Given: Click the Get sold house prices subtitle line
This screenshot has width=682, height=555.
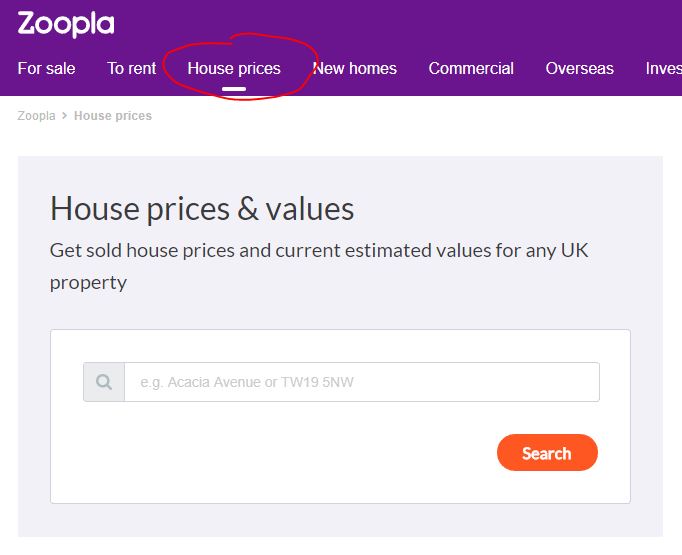Looking at the screenshot, I should (x=319, y=251).
